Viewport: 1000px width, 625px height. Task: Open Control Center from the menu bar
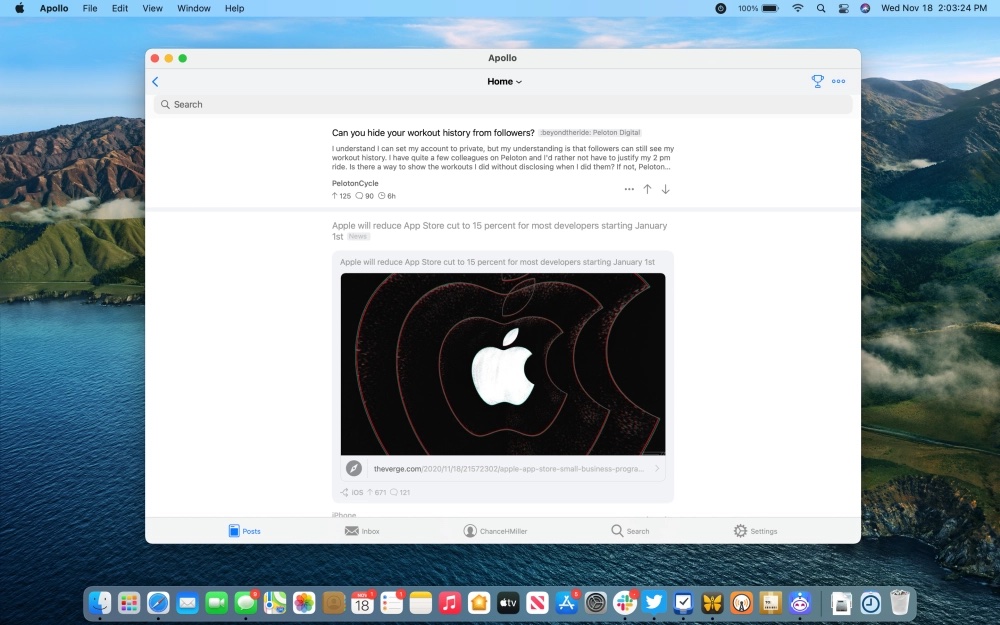(843, 8)
